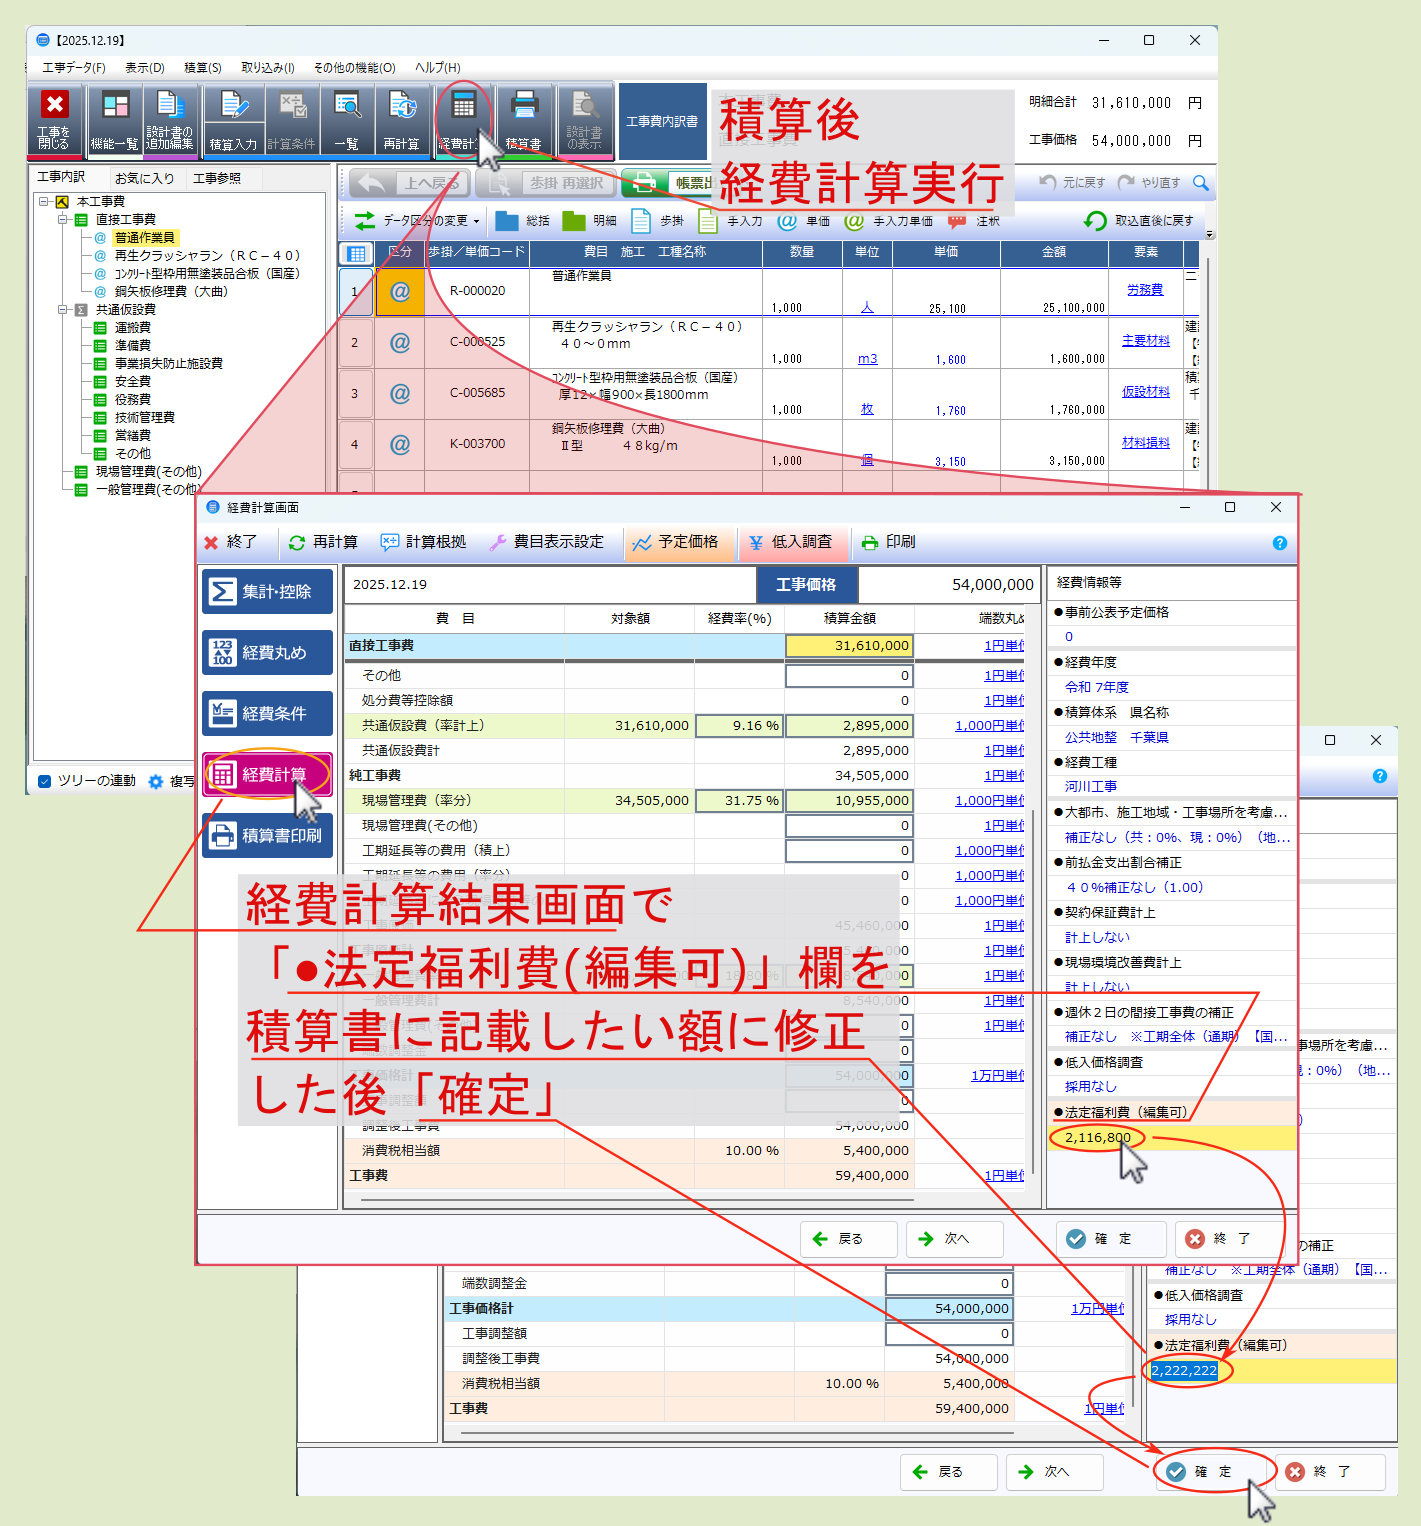Image resolution: width=1421 pixels, height=1526 pixels.
Task: Open 積算書 printer icon in toolbar
Action: 524,118
